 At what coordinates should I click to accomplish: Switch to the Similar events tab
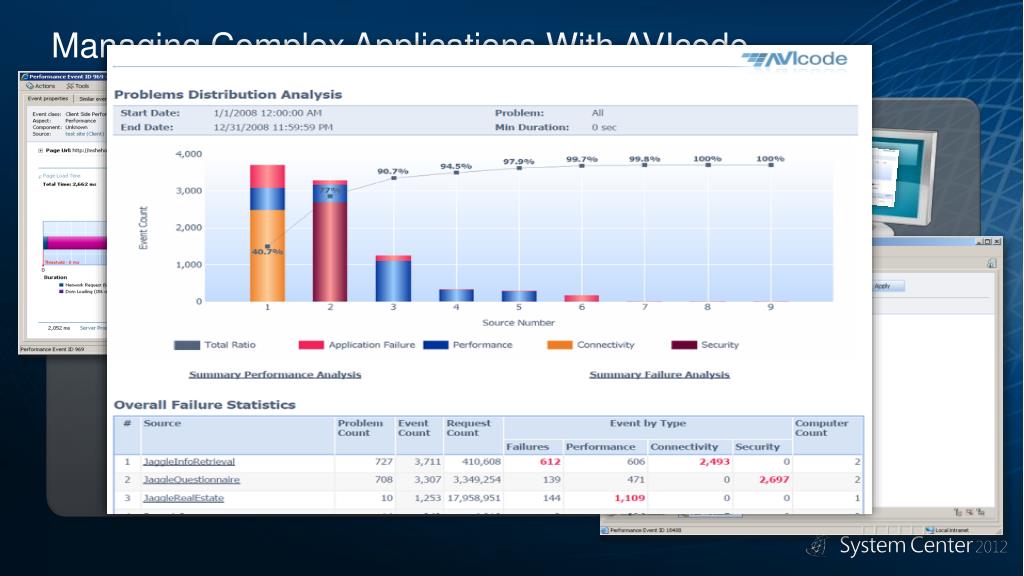93,99
